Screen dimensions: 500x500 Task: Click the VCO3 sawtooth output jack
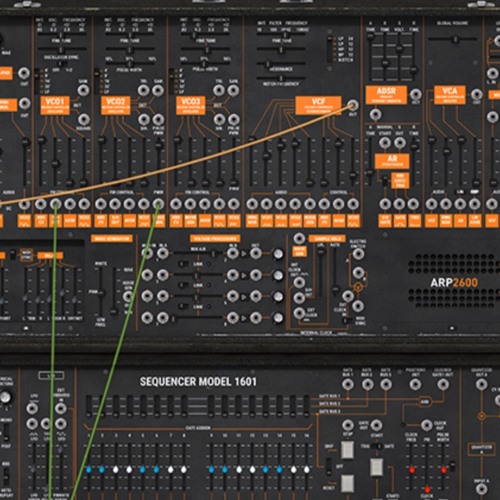point(233,90)
